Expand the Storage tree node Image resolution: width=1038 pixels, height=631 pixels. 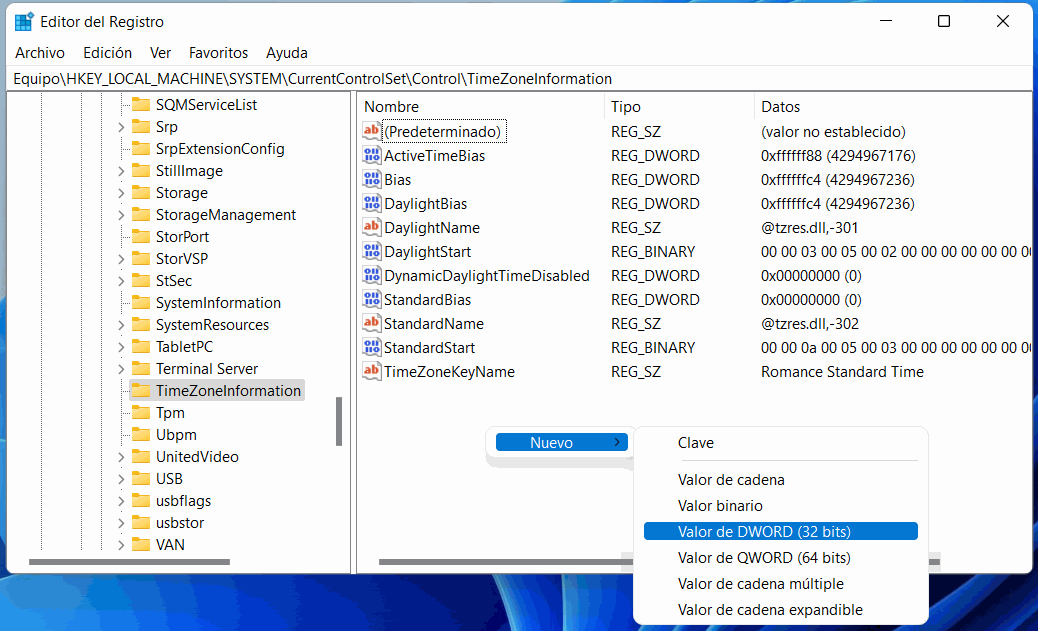click(121, 193)
